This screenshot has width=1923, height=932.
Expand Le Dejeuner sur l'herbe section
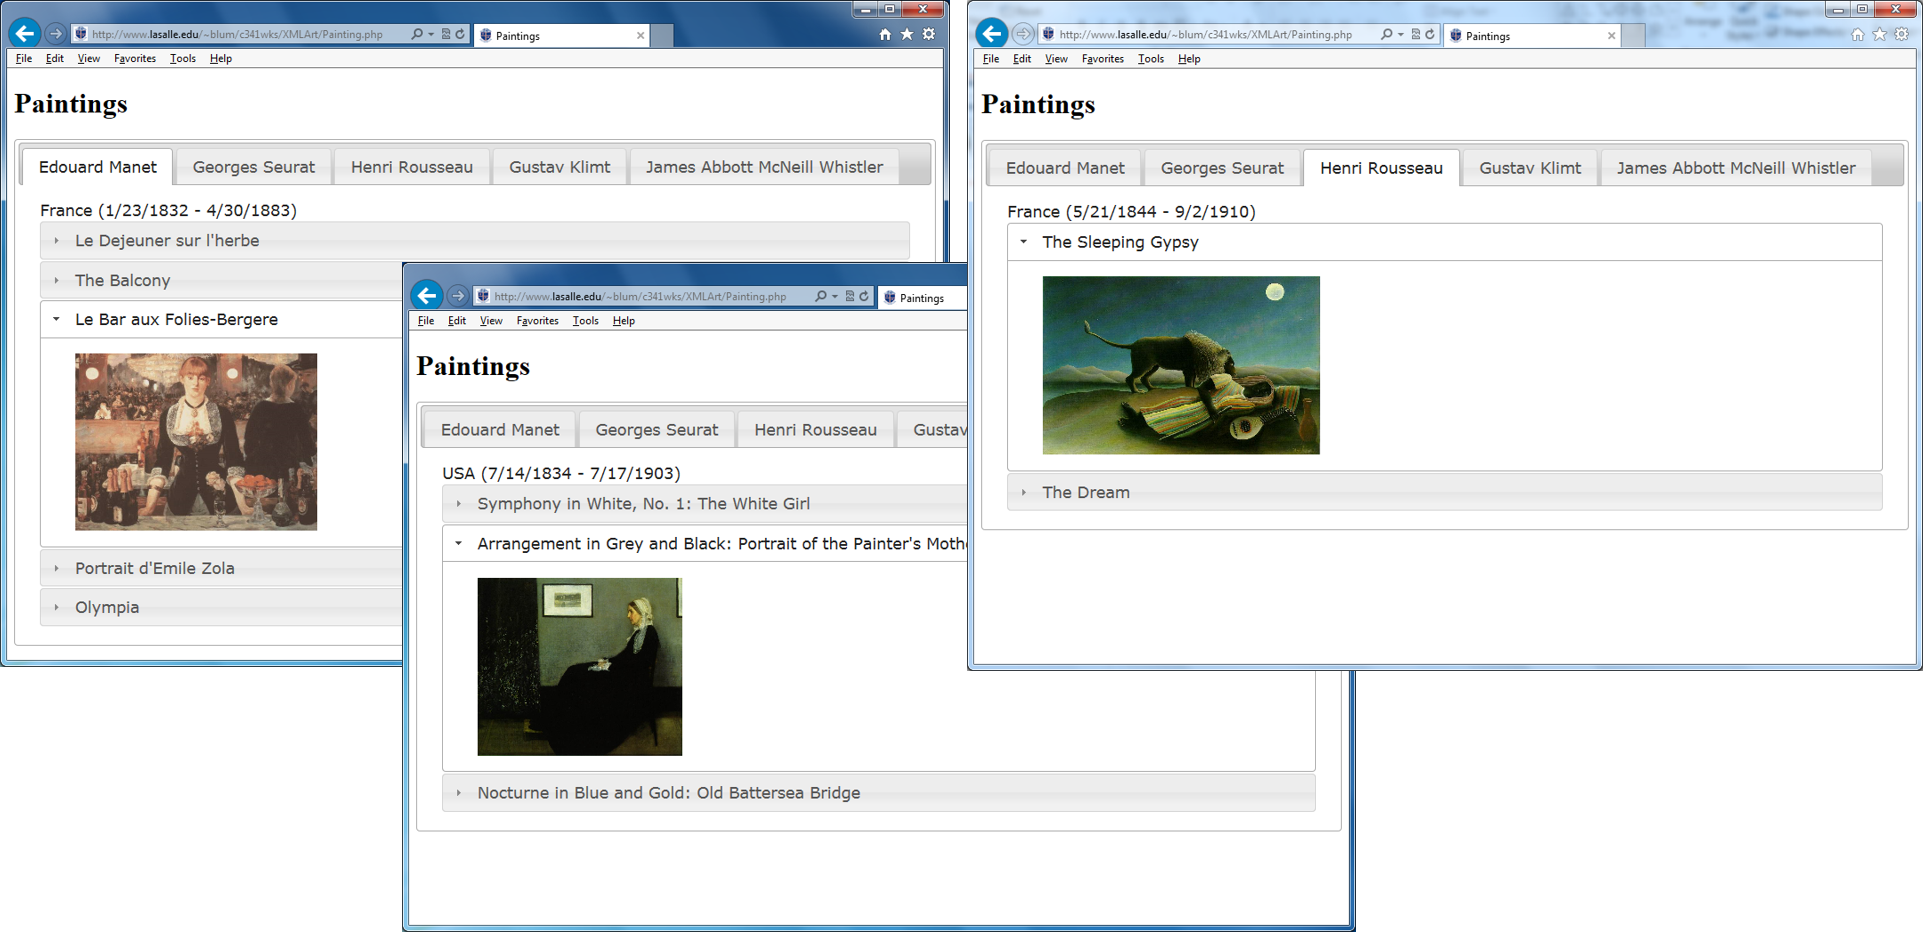pos(475,240)
